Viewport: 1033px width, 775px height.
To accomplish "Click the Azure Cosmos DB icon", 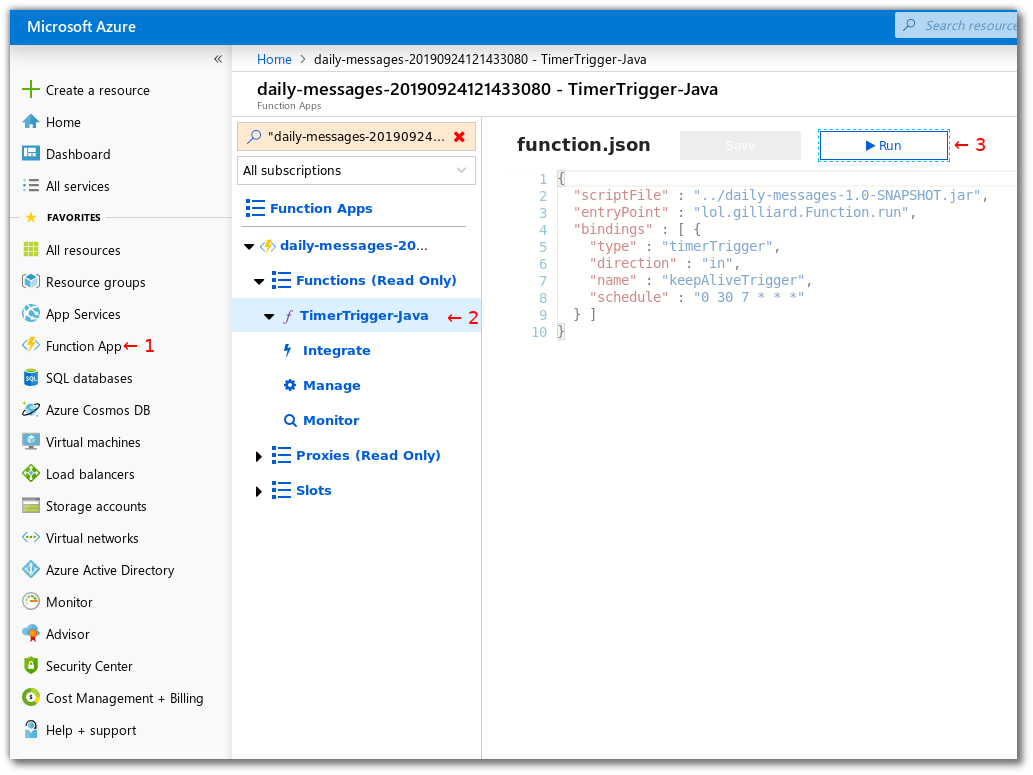I will coord(30,410).
